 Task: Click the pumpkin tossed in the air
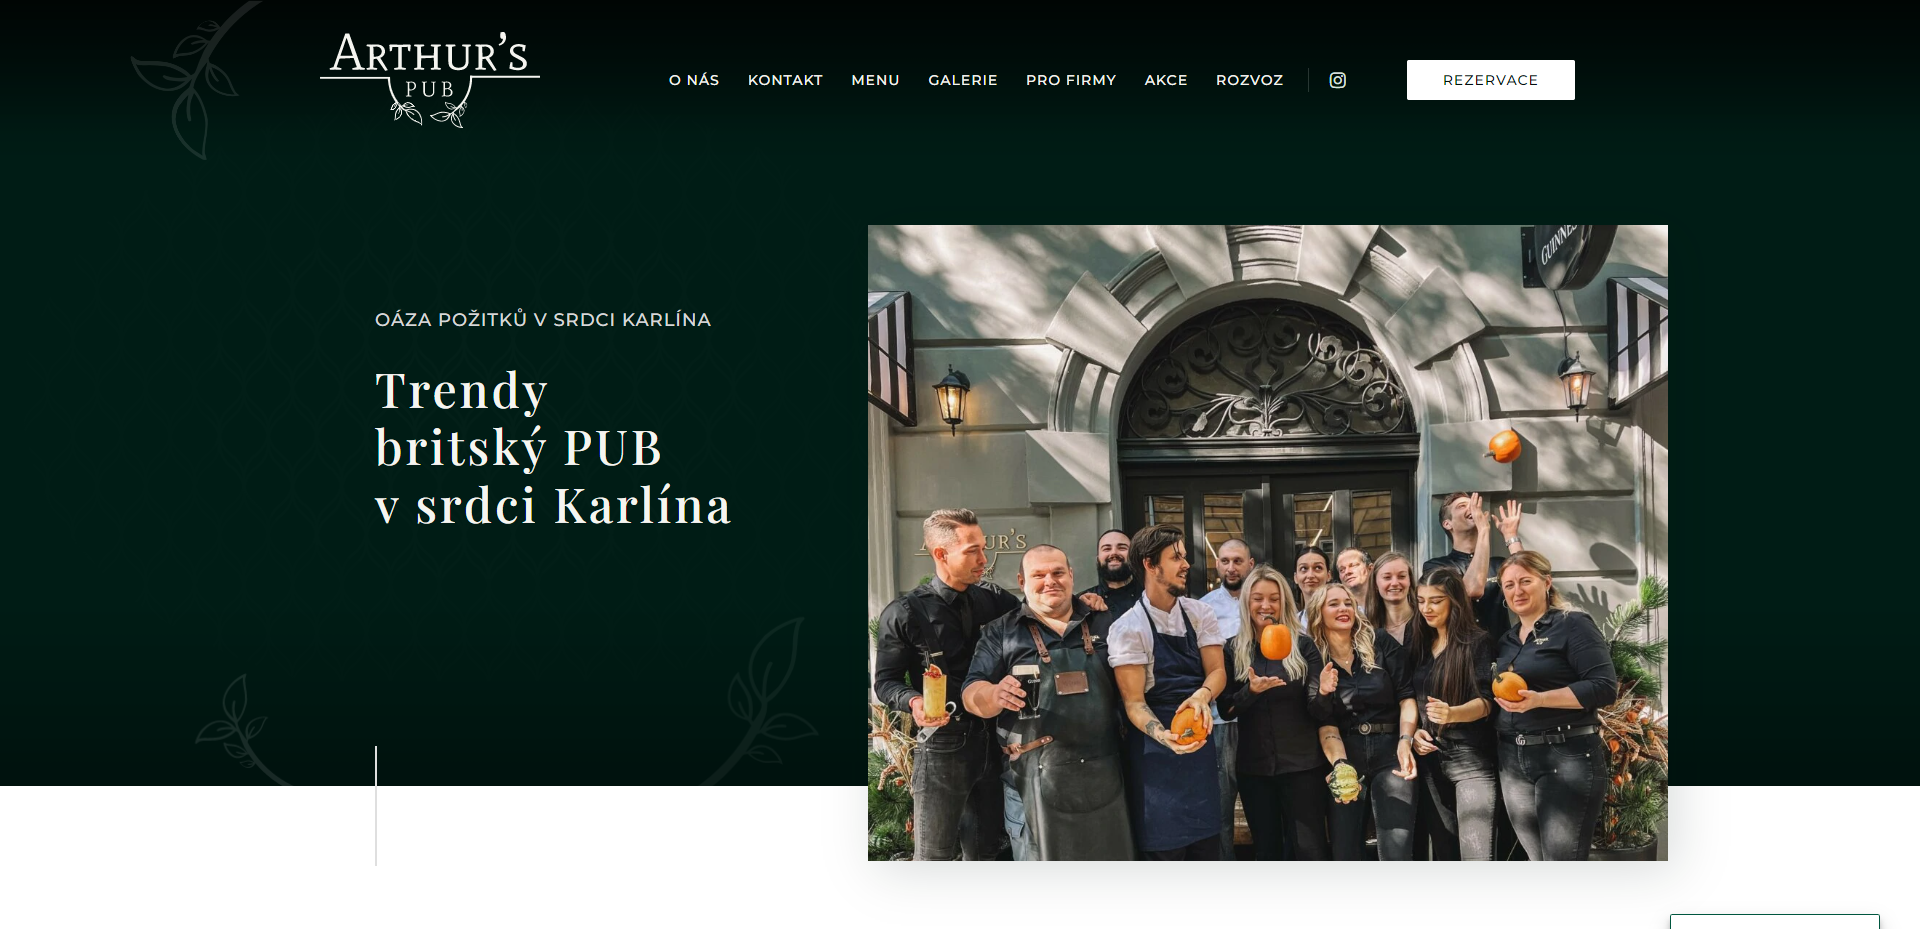[x=1503, y=446]
